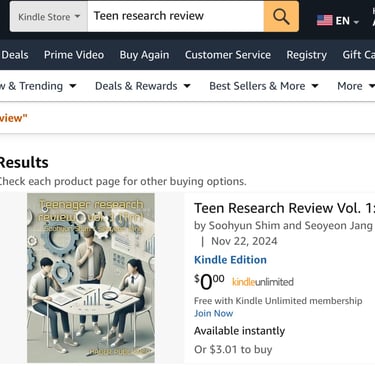The width and height of the screenshot is (375, 366).
Task: Click the search field containing Teen research review
Action: (176, 16)
